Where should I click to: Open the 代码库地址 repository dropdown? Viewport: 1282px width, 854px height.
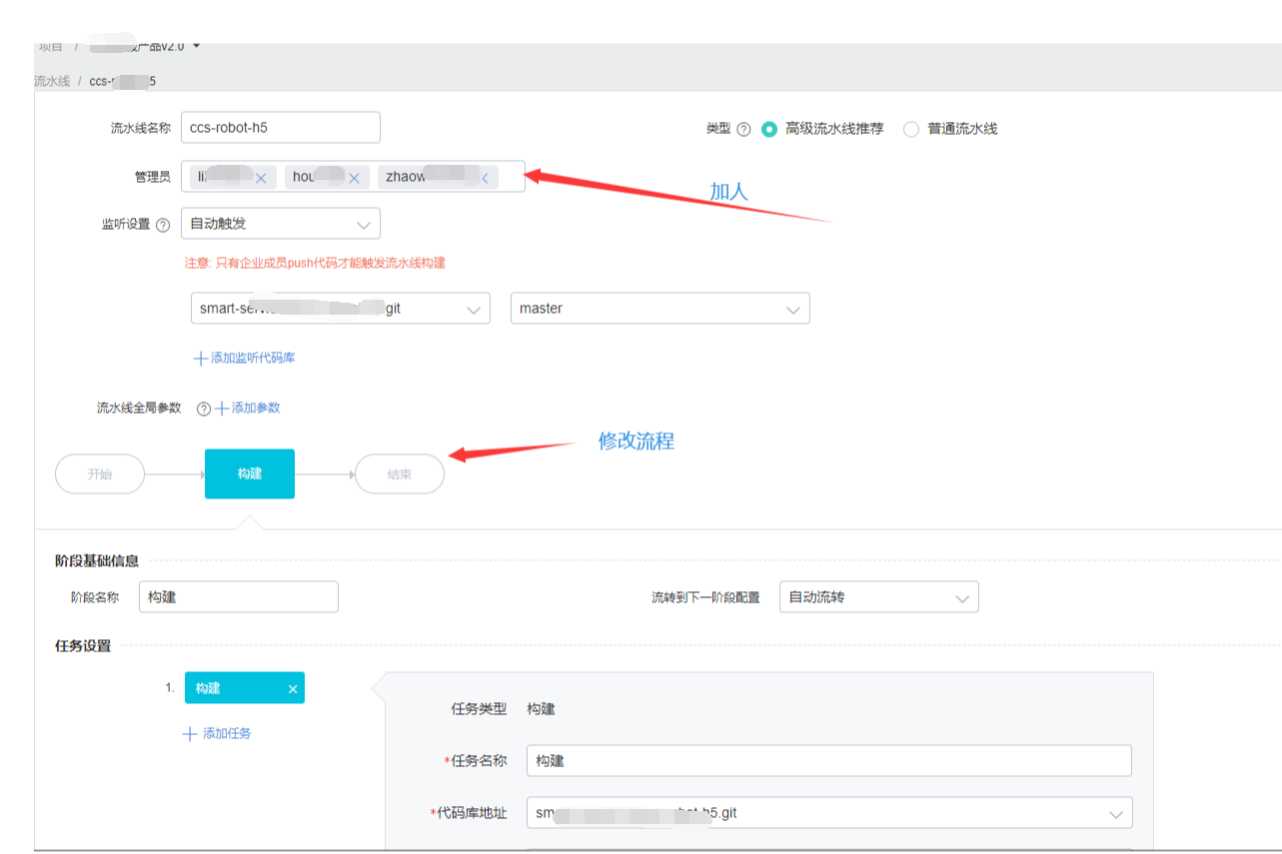tap(830, 813)
